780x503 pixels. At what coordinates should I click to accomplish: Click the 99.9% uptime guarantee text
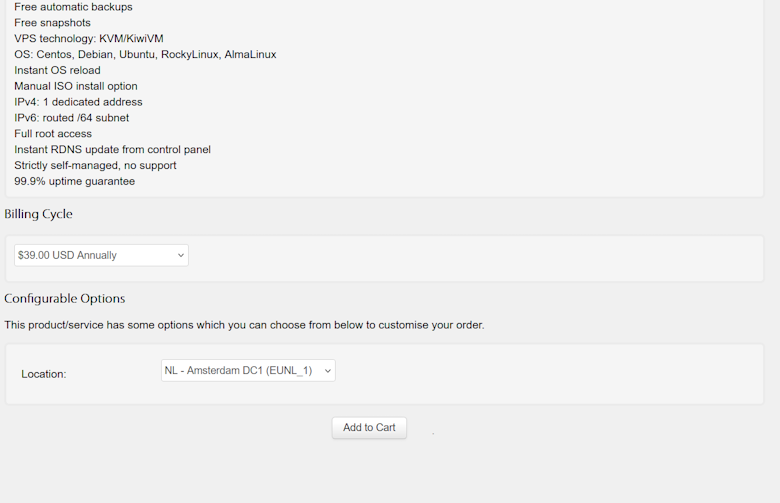click(x=74, y=182)
